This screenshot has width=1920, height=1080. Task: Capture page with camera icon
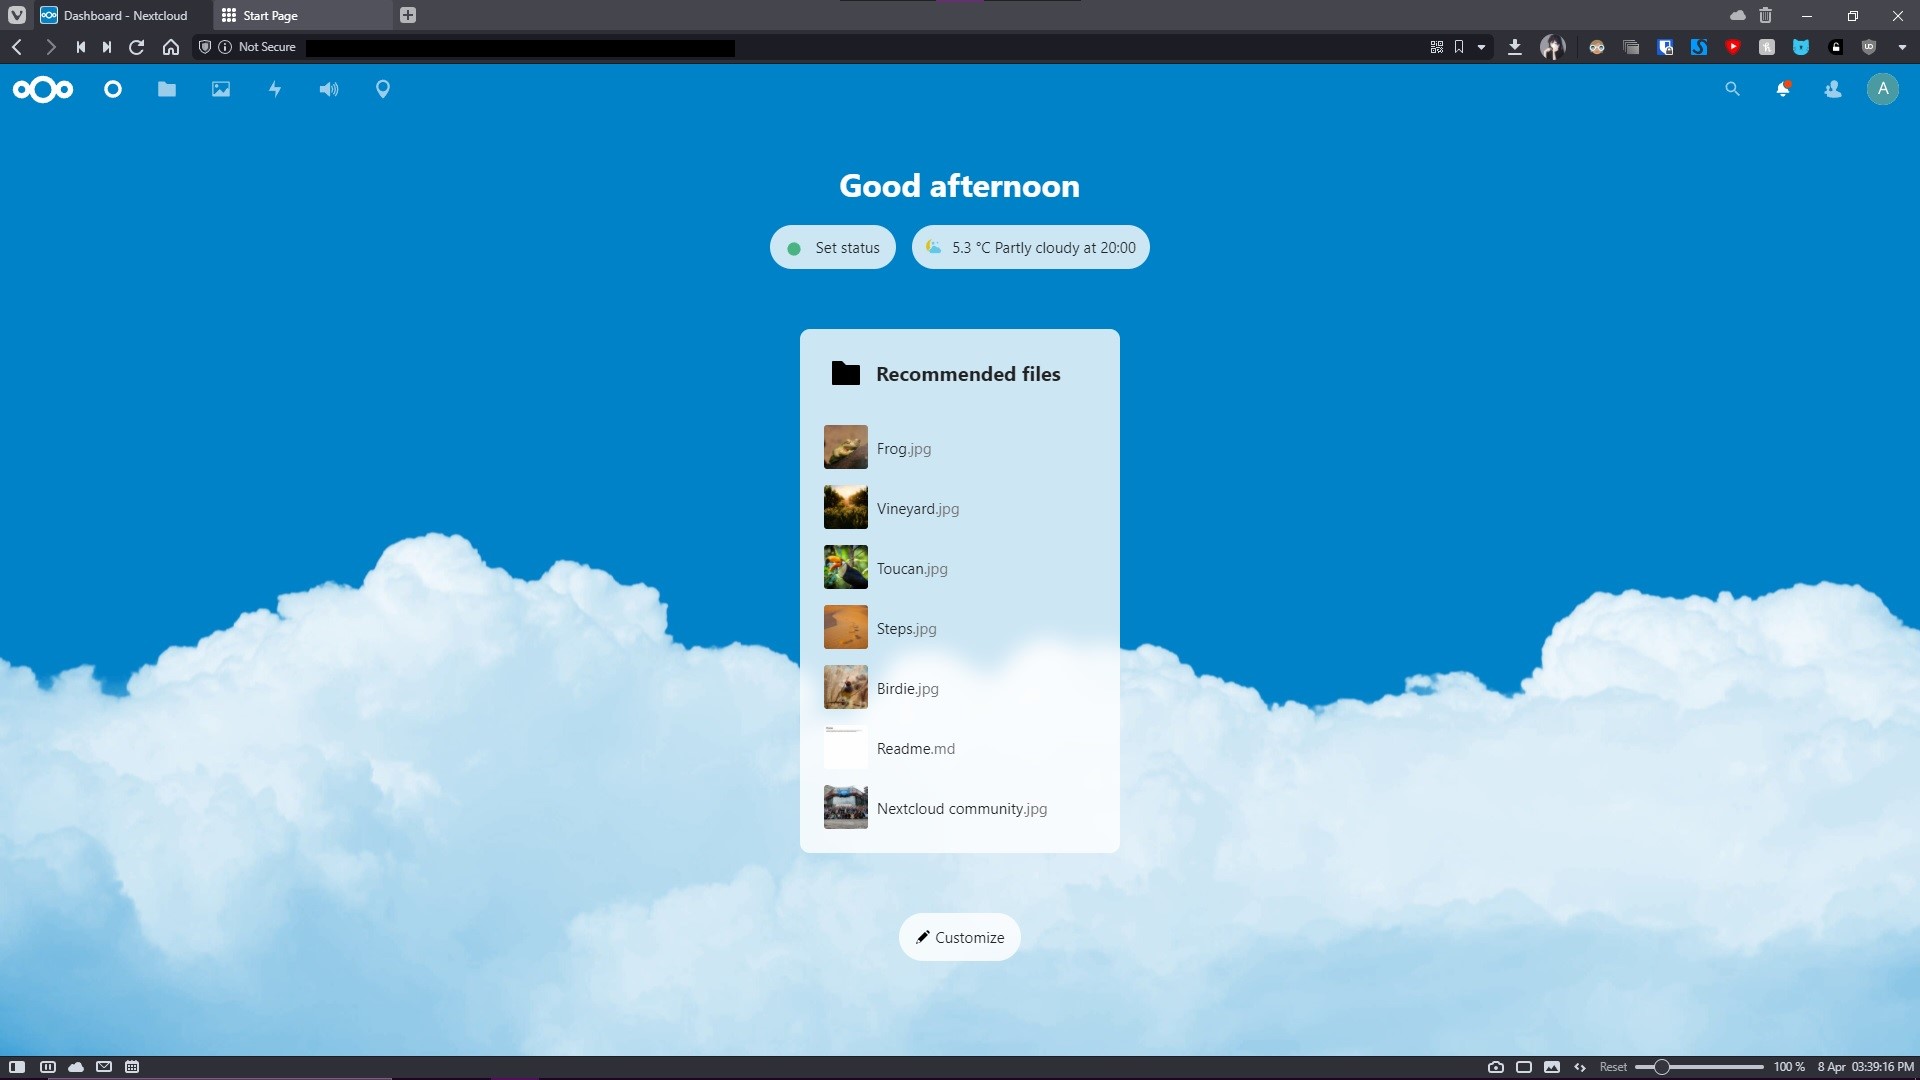pyautogui.click(x=1496, y=1067)
